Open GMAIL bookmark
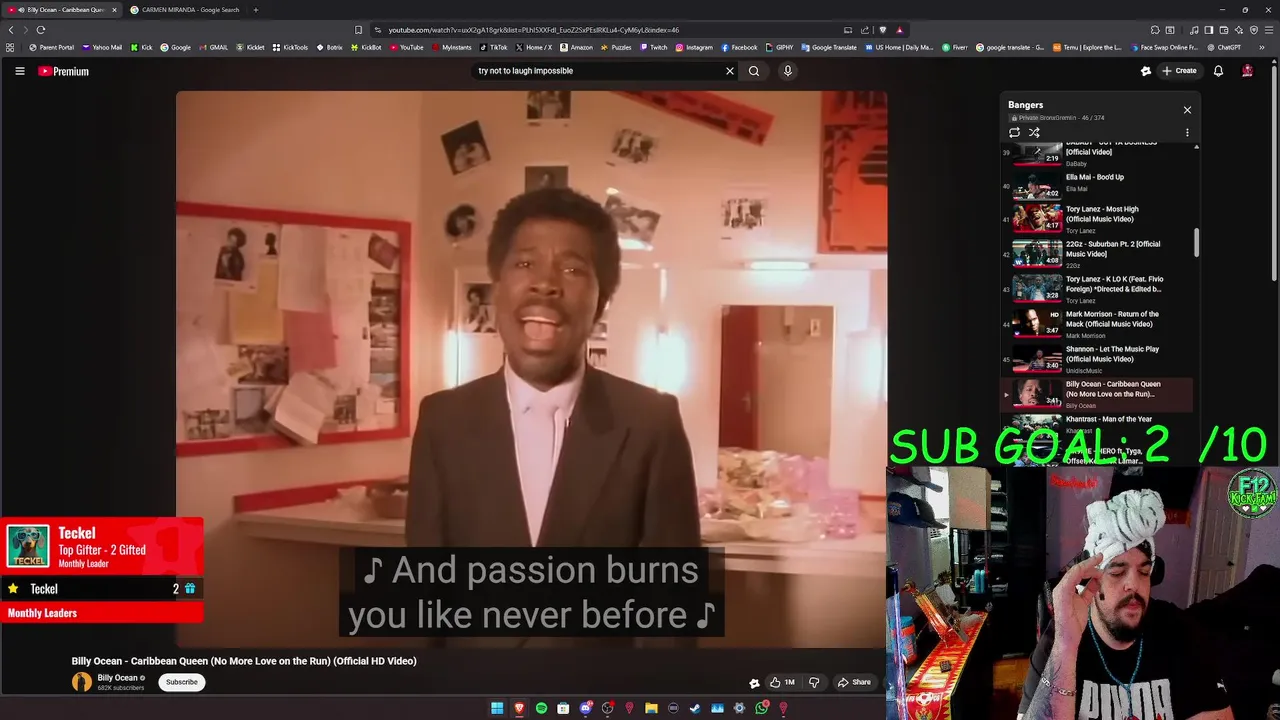Viewport: 1280px width, 720px height. (213, 47)
